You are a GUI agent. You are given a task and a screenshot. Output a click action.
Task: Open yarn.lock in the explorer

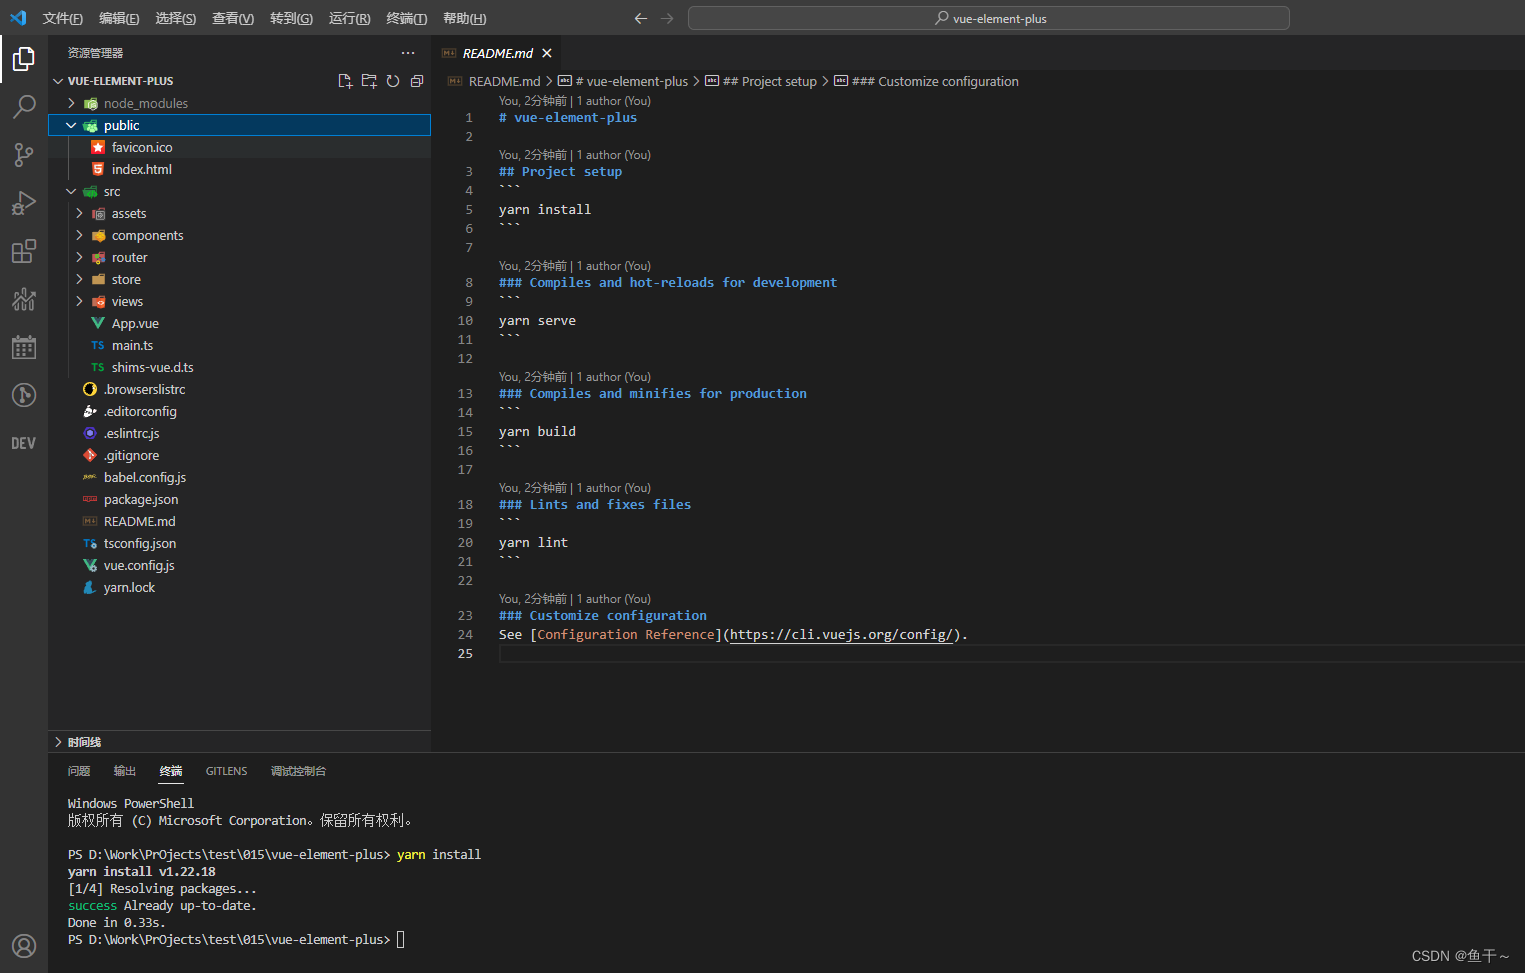129,587
